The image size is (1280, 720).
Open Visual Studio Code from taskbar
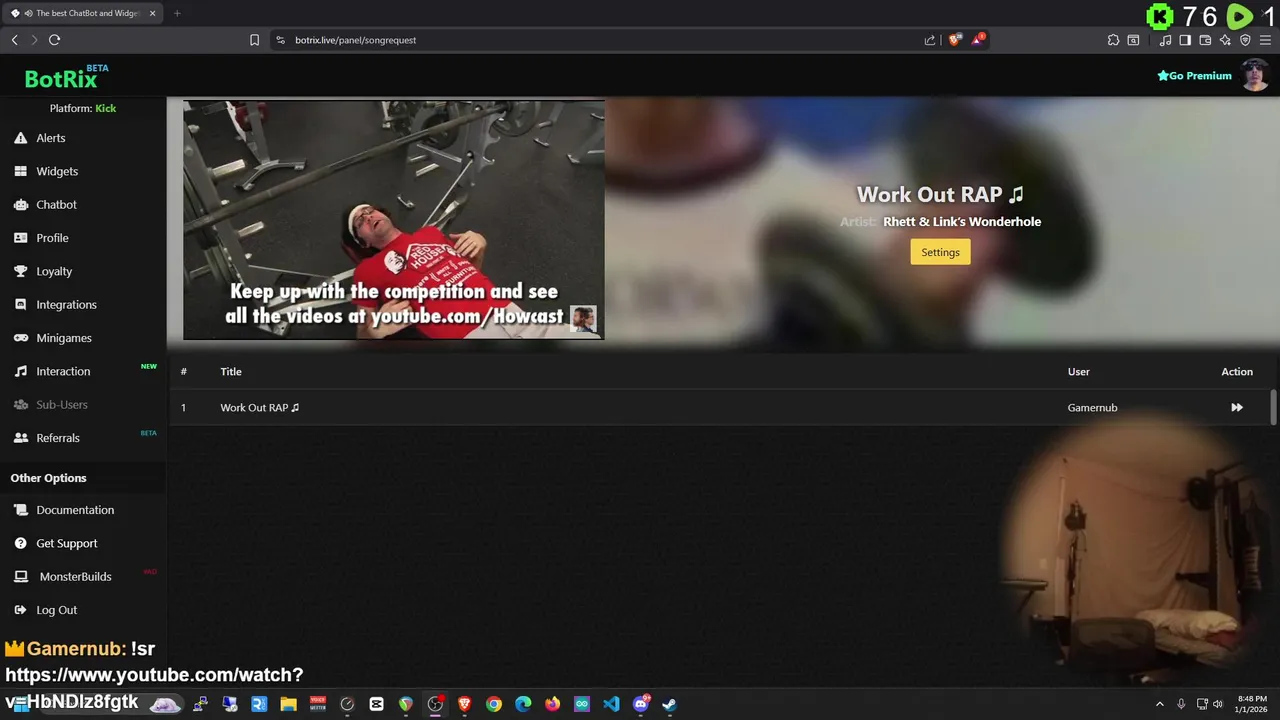pos(611,704)
